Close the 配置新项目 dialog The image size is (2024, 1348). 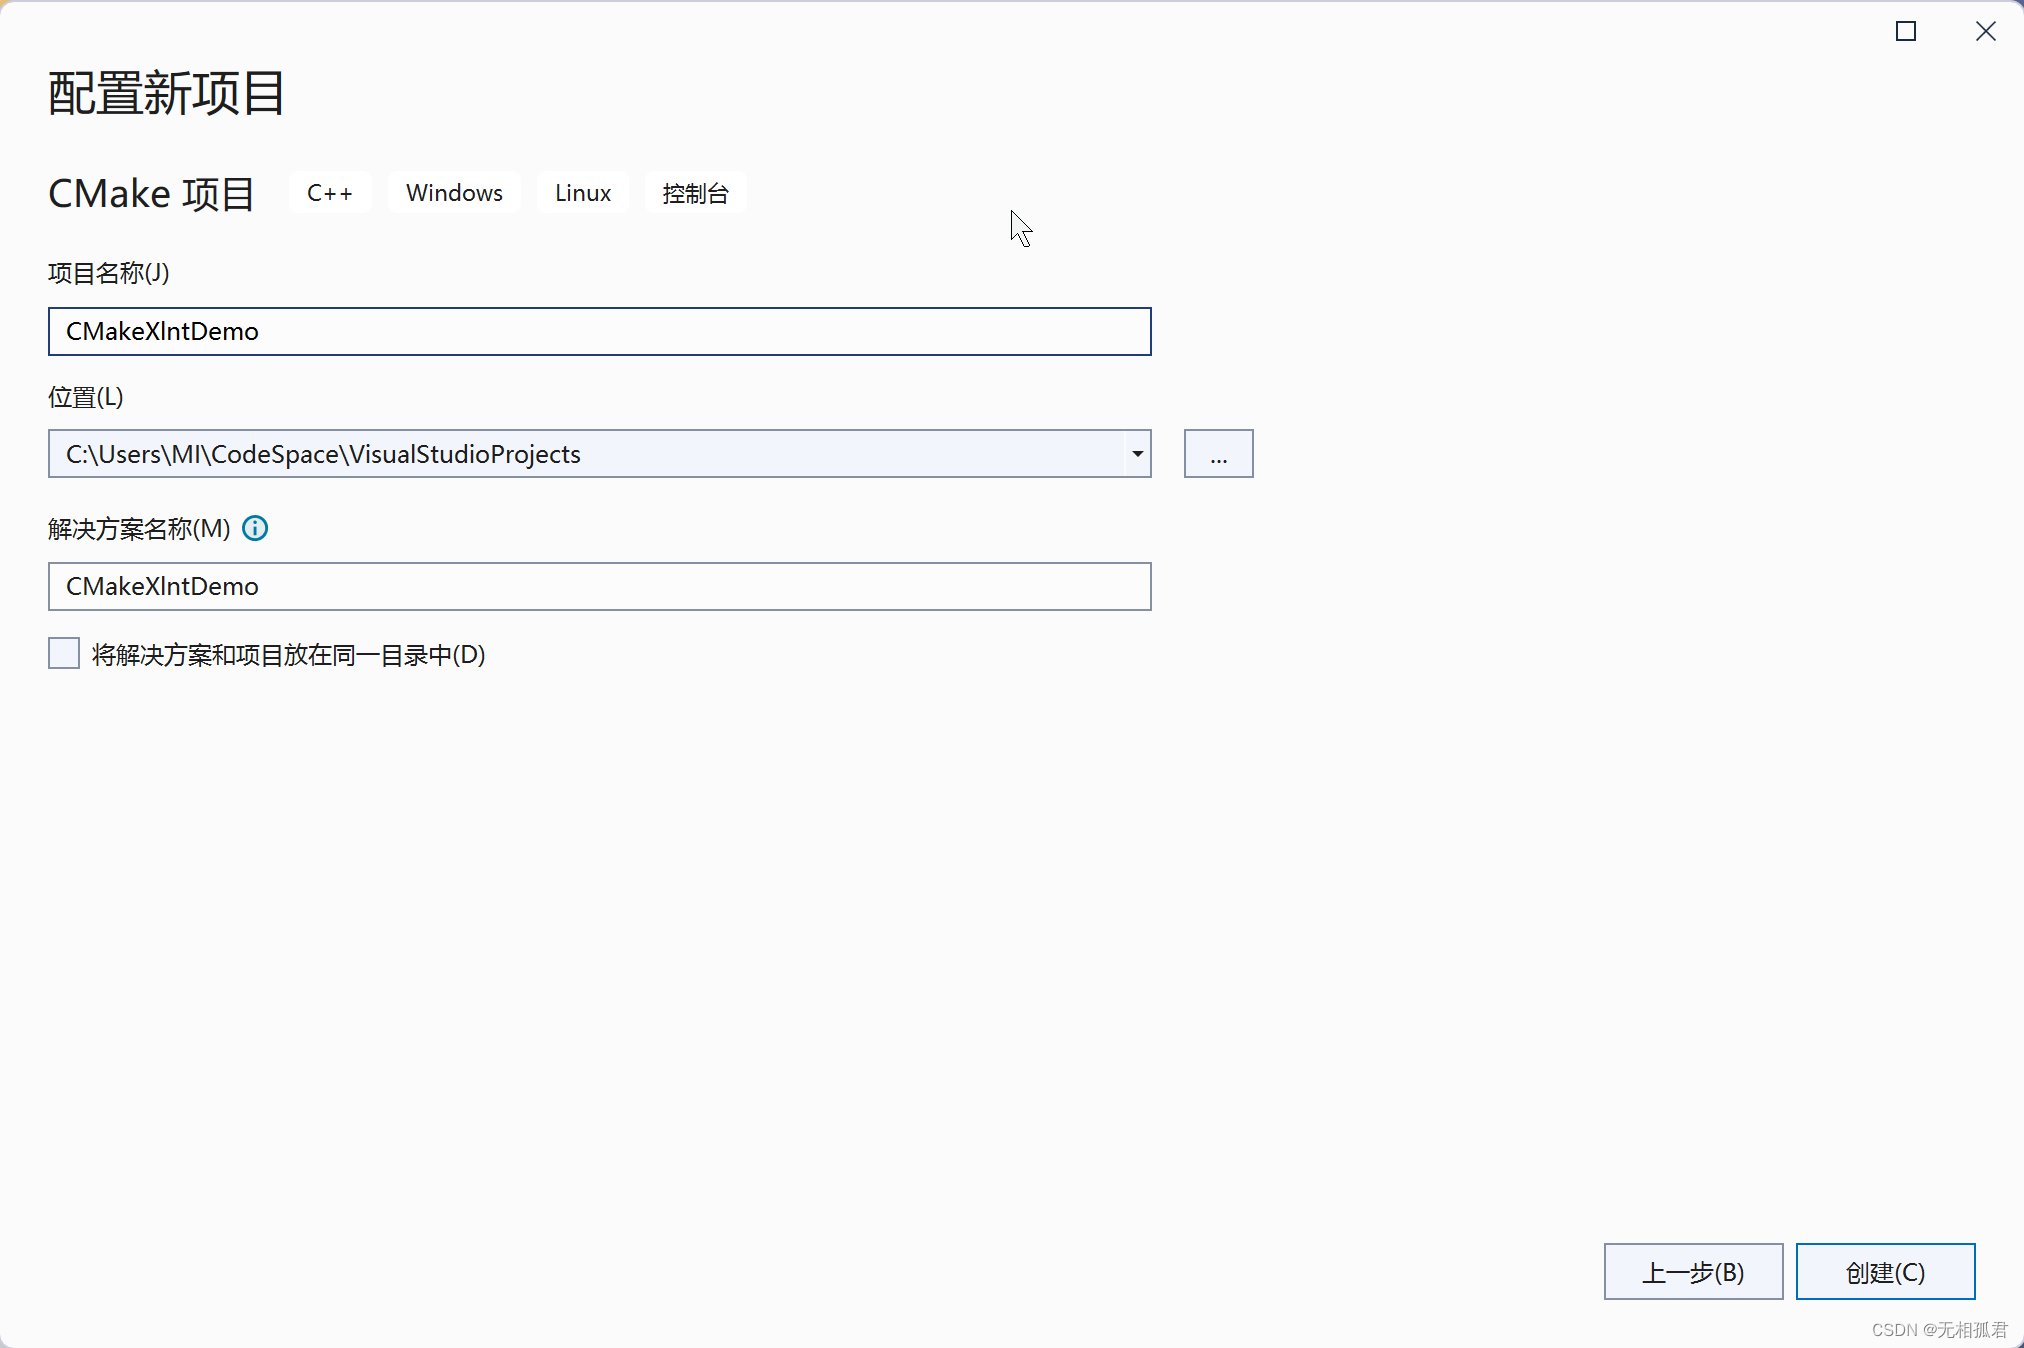[x=1985, y=32]
